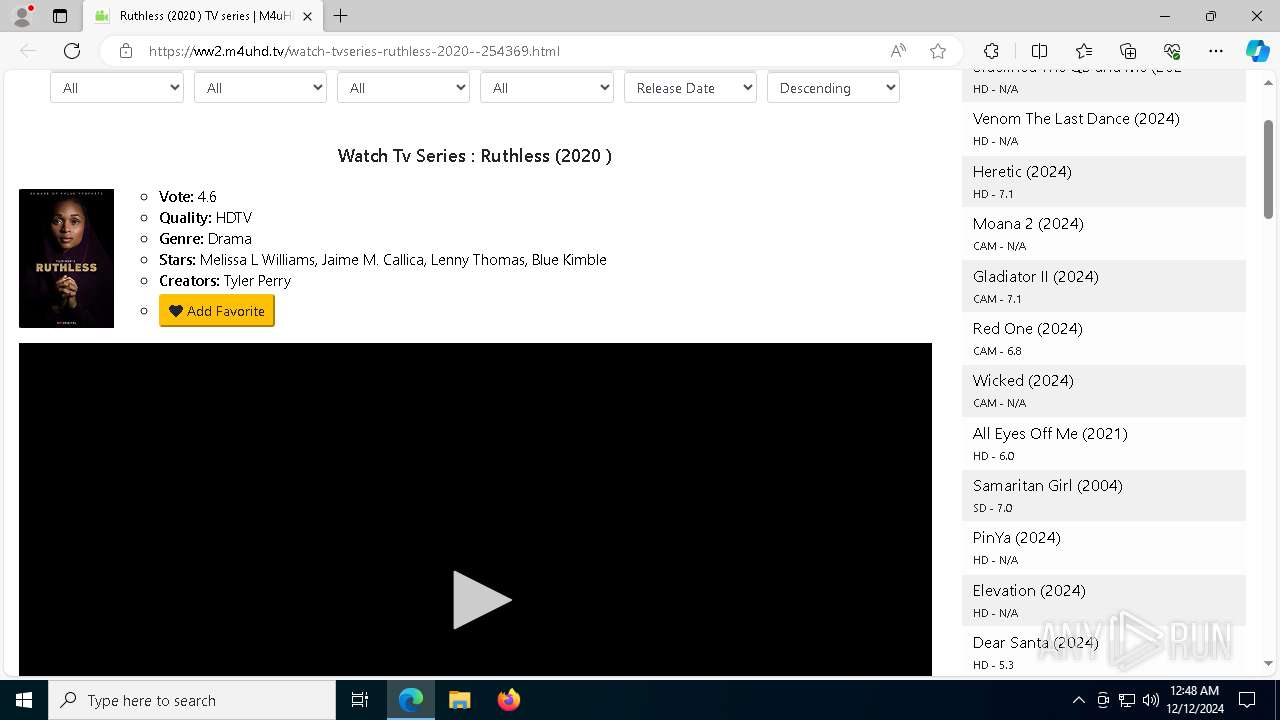Open Heretic (2024) movie link

click(1022, 171)
